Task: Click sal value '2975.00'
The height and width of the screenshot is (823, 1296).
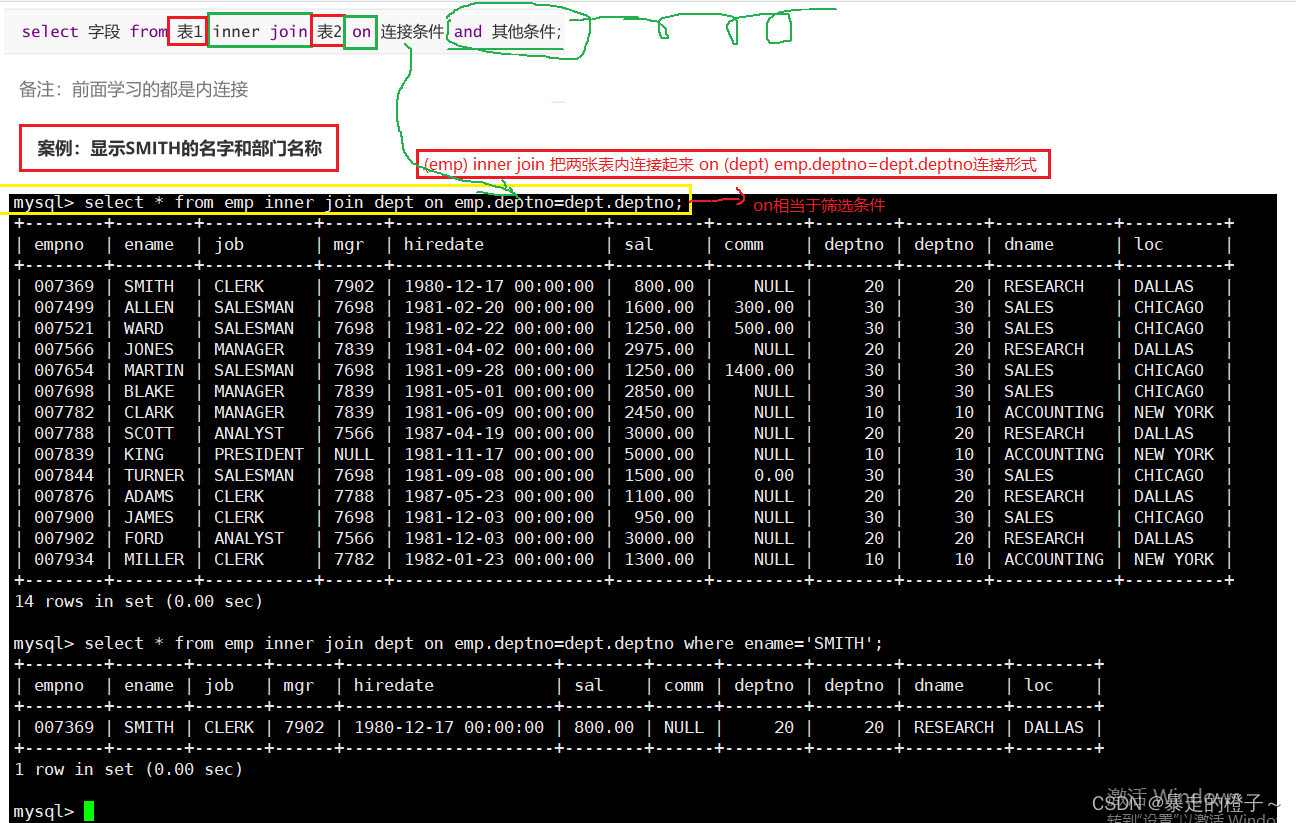Action: tap(659, 349)
